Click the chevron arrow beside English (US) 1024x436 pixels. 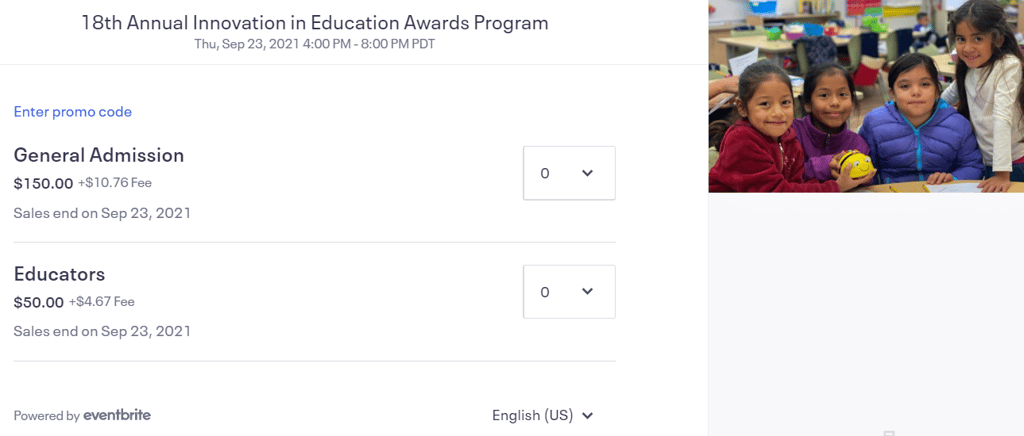pyautogui.click(x=588, y=415)
